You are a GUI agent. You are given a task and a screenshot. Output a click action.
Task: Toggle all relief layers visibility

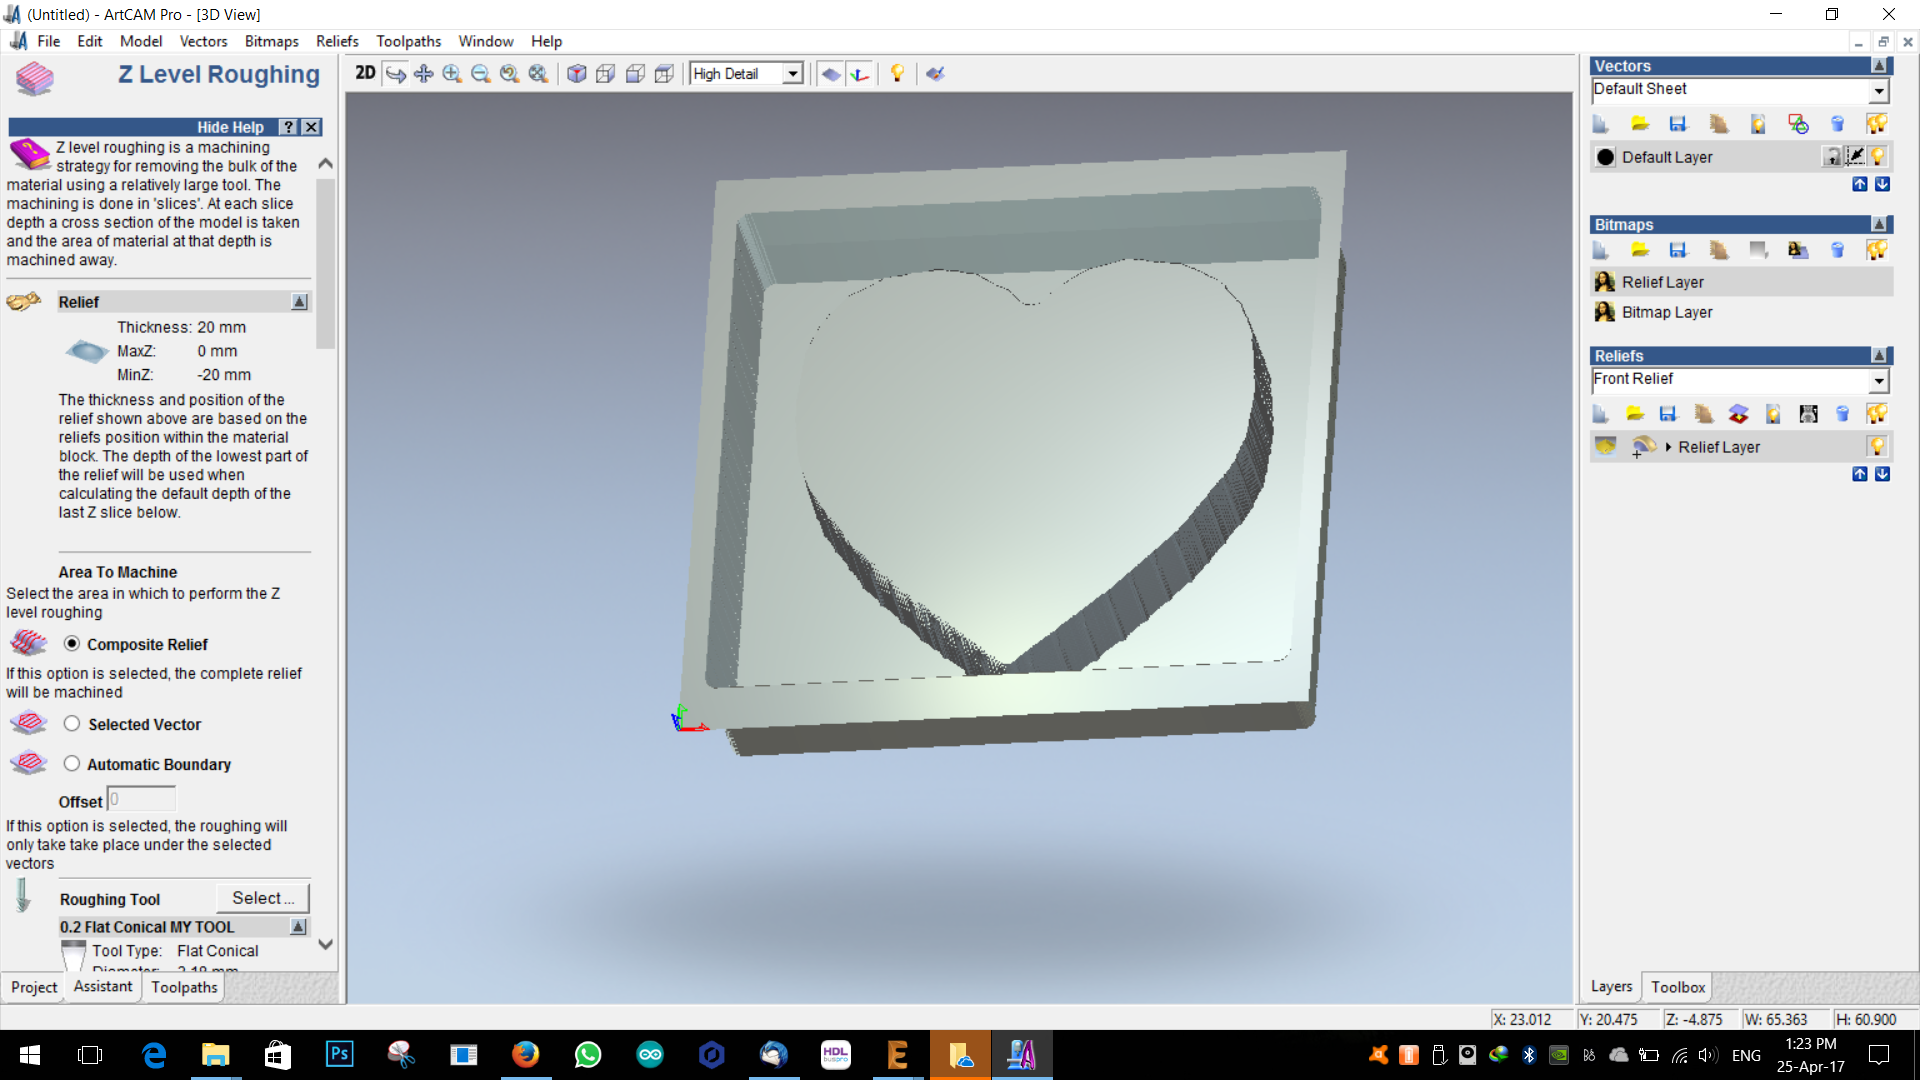pos(1877,414)
